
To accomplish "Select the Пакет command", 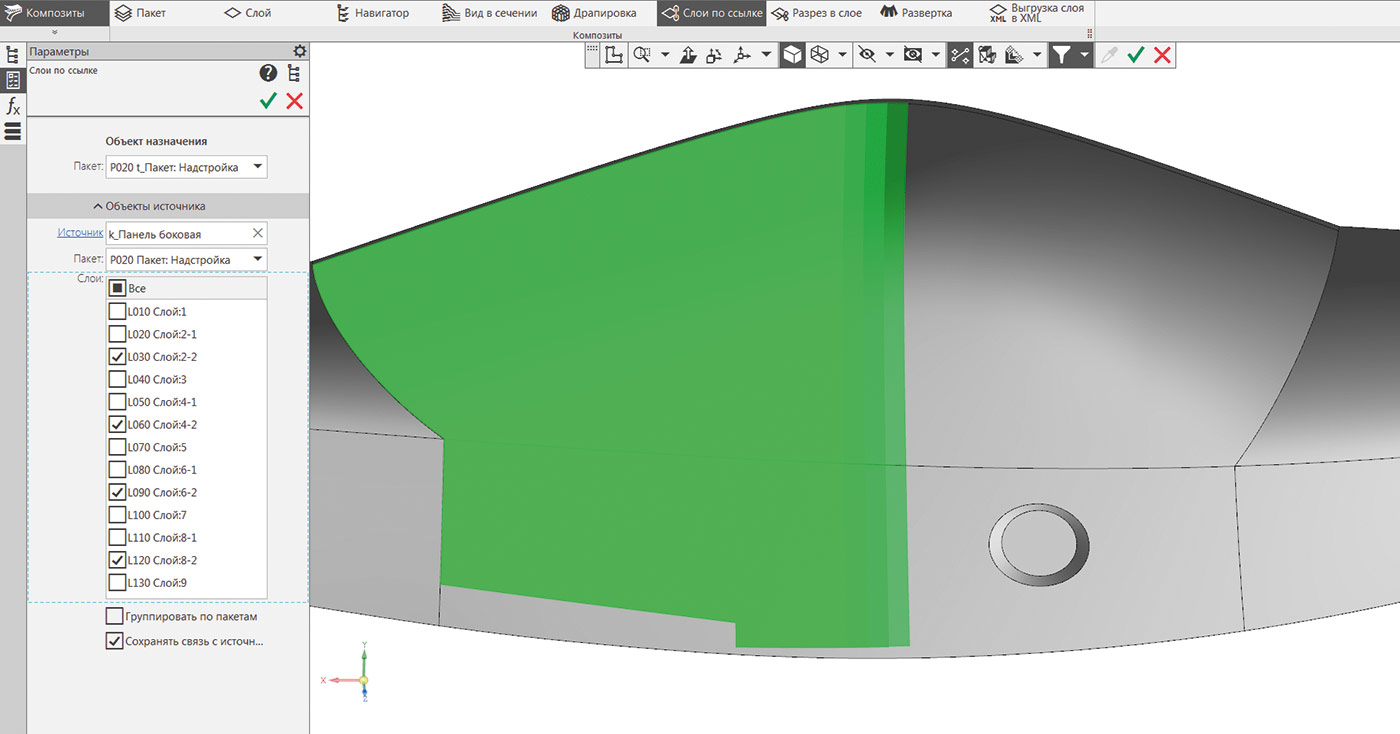I will (x=139, y=13).
